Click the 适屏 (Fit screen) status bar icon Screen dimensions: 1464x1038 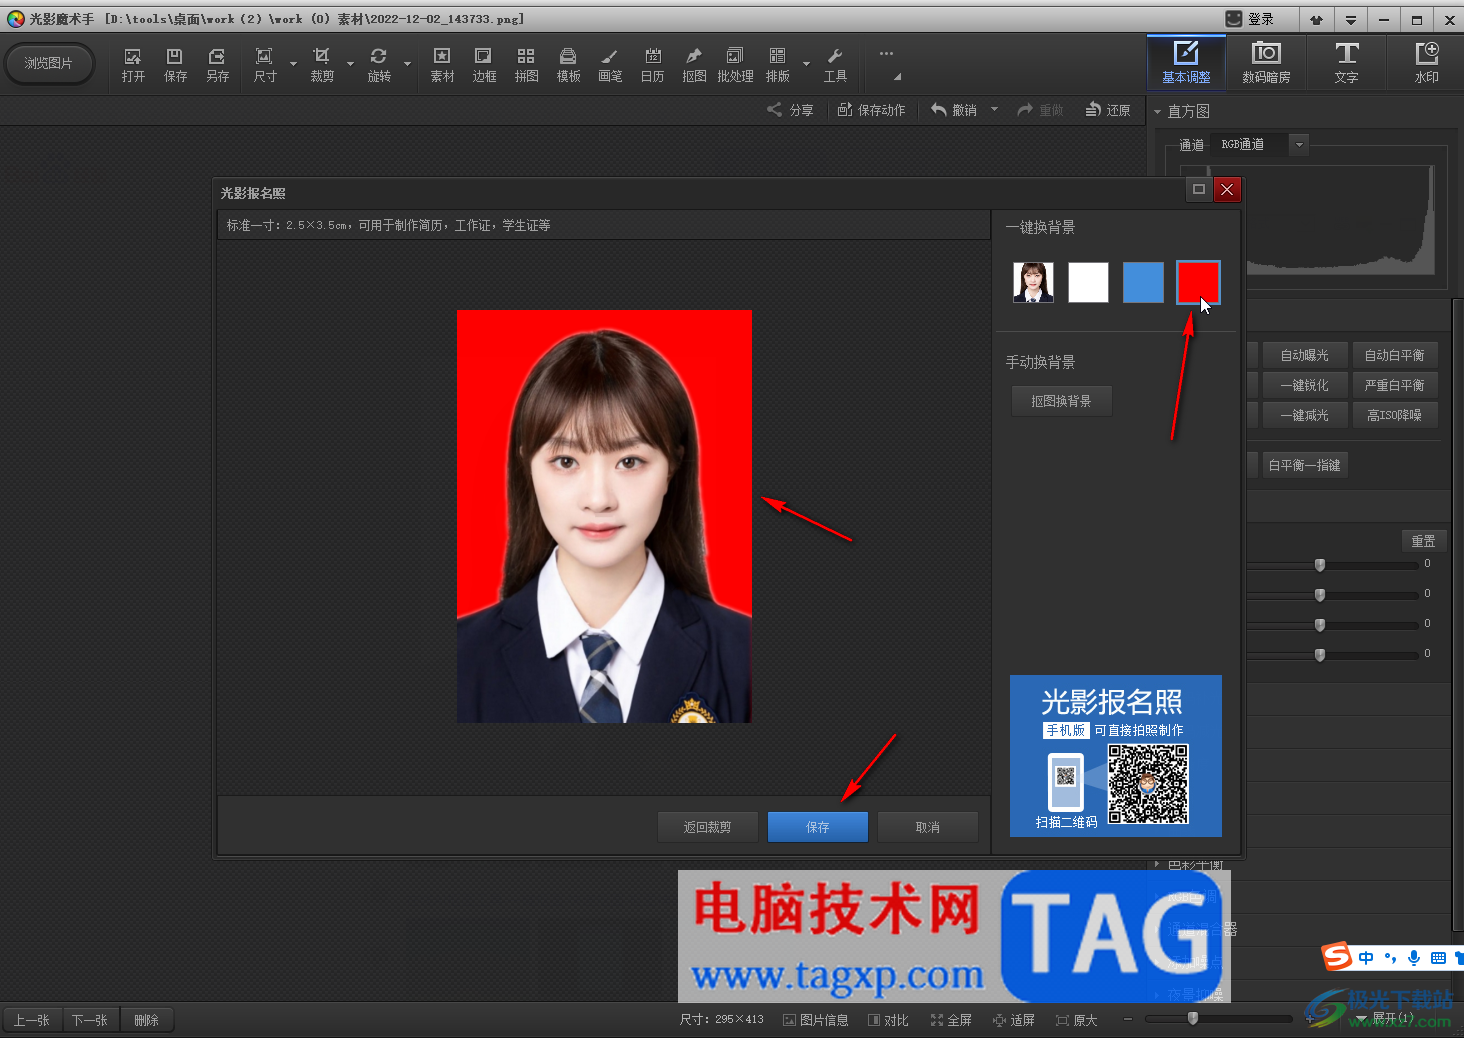click(x=1014, y=1020)
